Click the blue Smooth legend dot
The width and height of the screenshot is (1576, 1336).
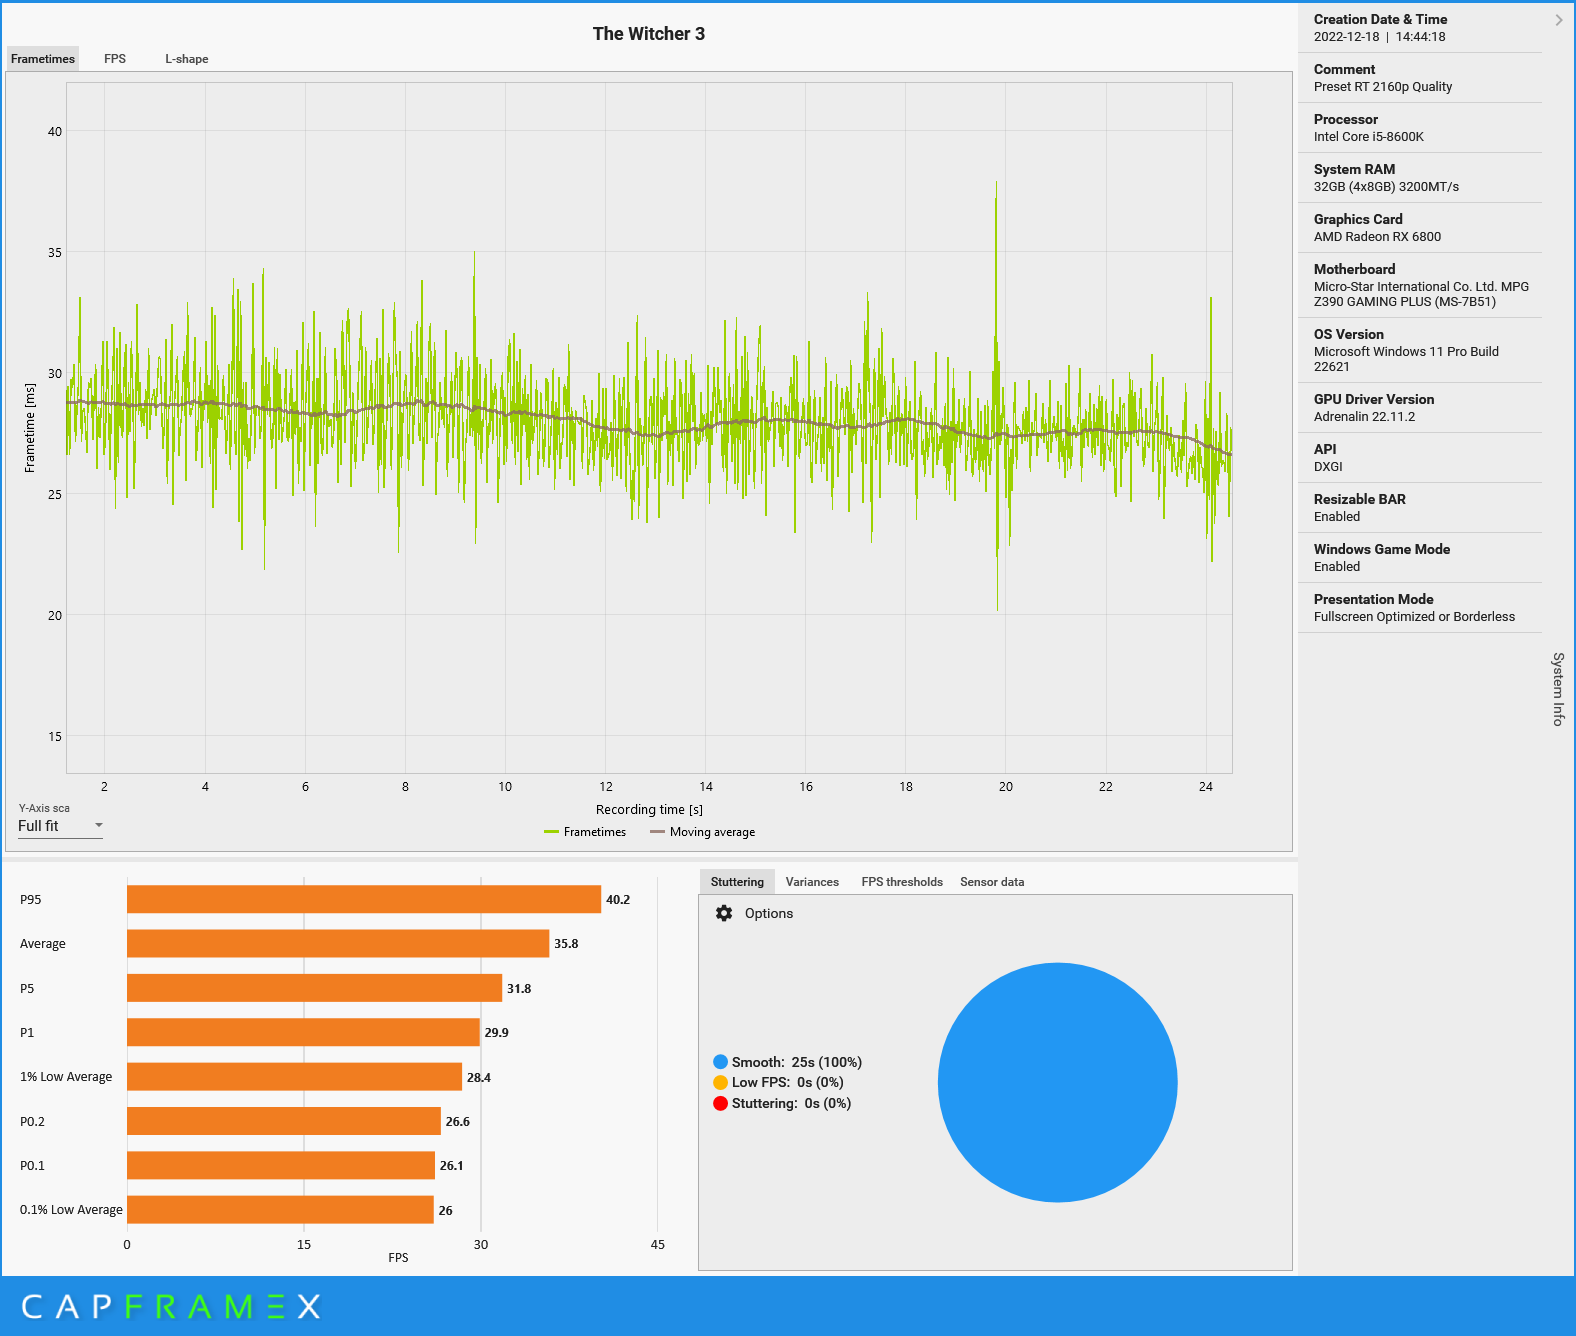[x=720, y=1062]
